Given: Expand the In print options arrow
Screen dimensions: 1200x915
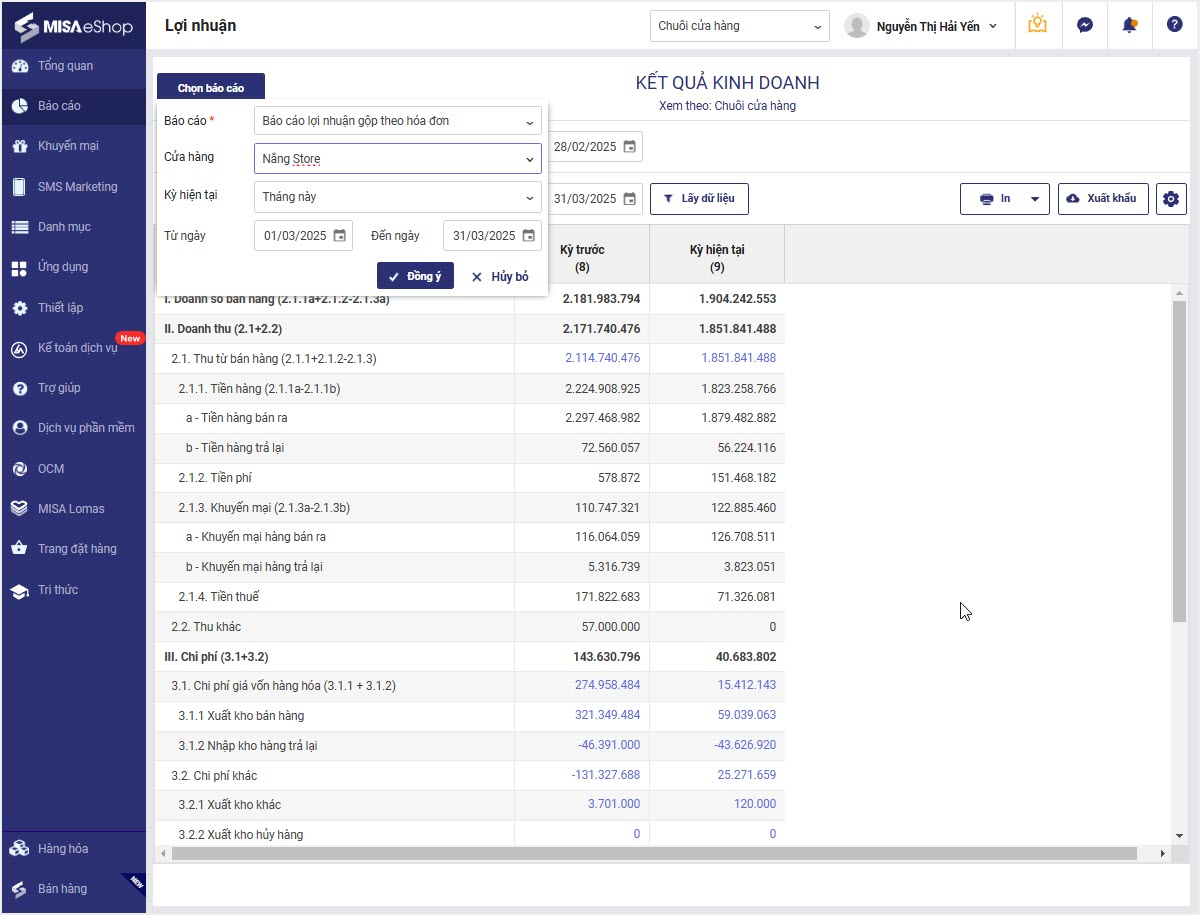Looking at the screenshot, I should [1035, 199].
